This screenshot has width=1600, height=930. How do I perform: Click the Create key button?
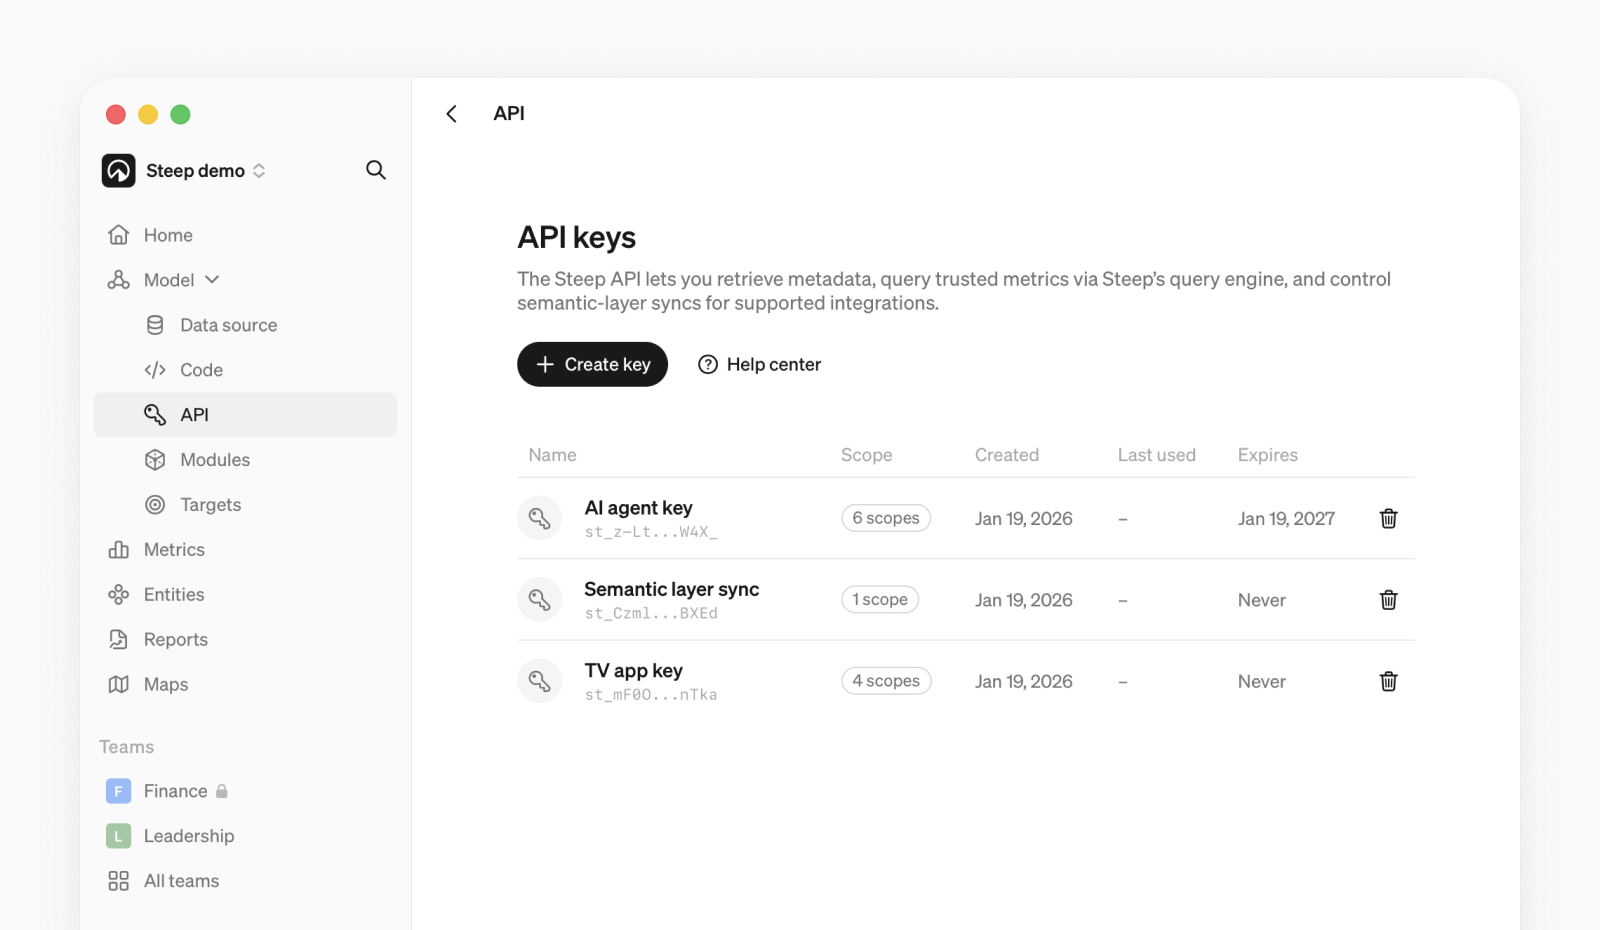coord(592,364)
